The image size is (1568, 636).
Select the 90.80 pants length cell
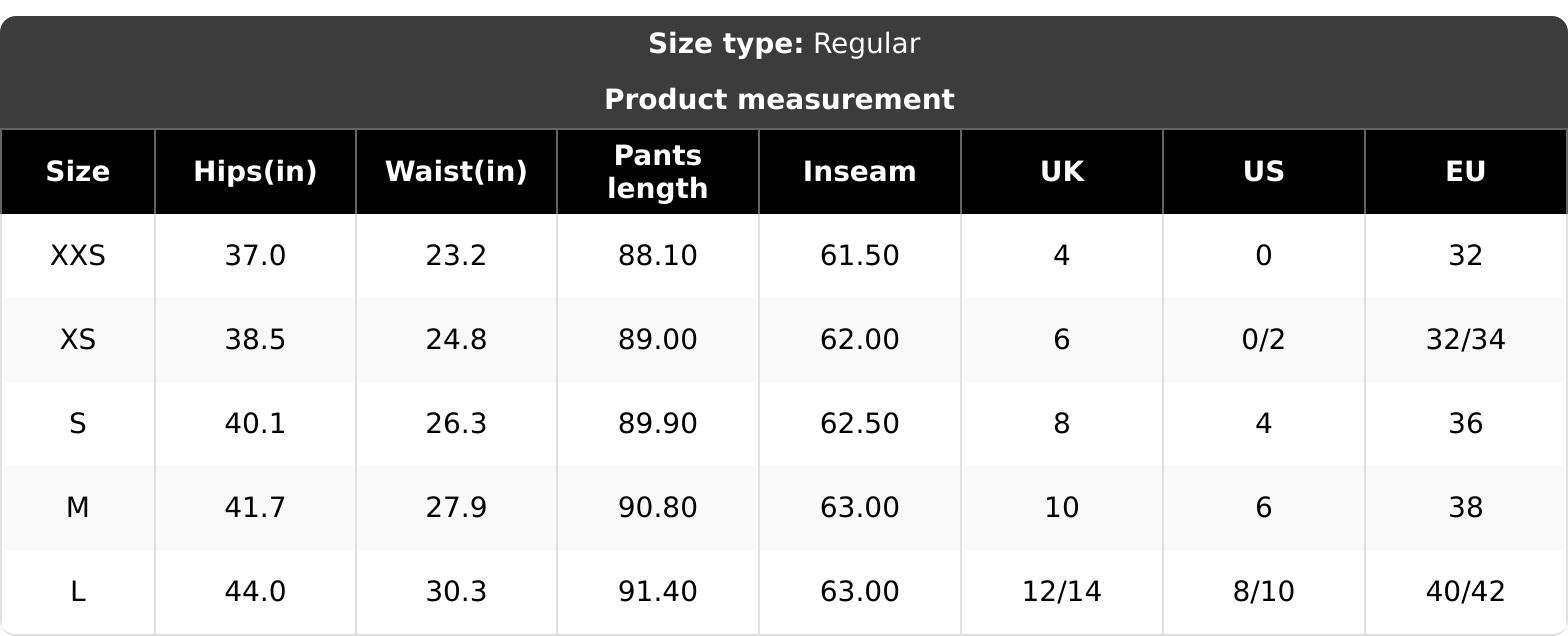click(658, 508)
